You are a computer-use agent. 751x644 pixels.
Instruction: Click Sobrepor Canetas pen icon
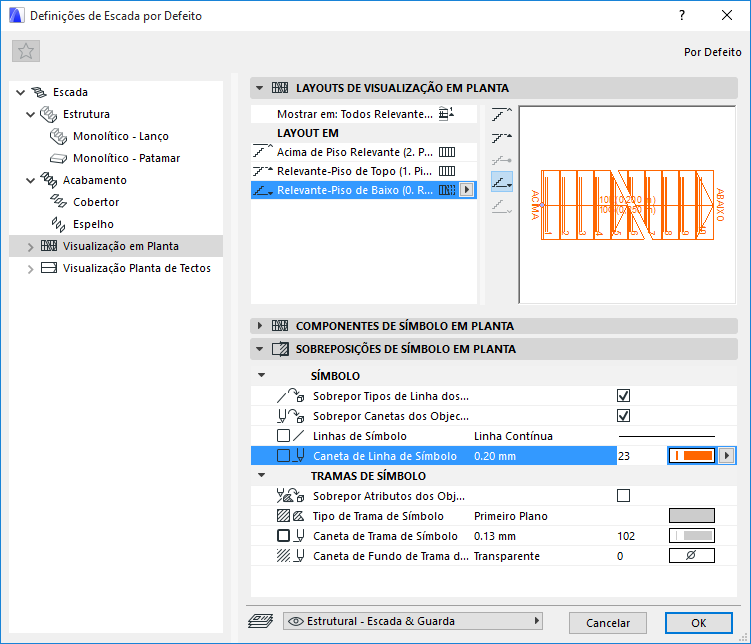(290, 416)
